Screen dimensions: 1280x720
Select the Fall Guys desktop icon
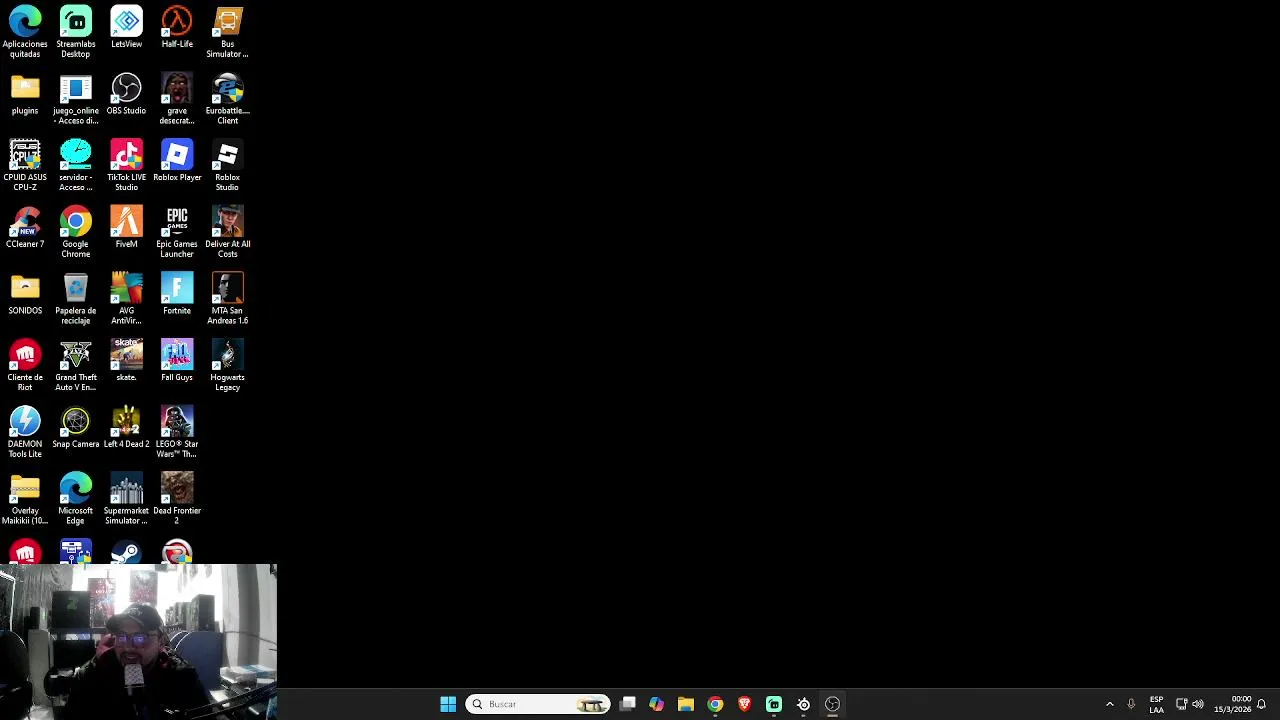click(177, 361)
